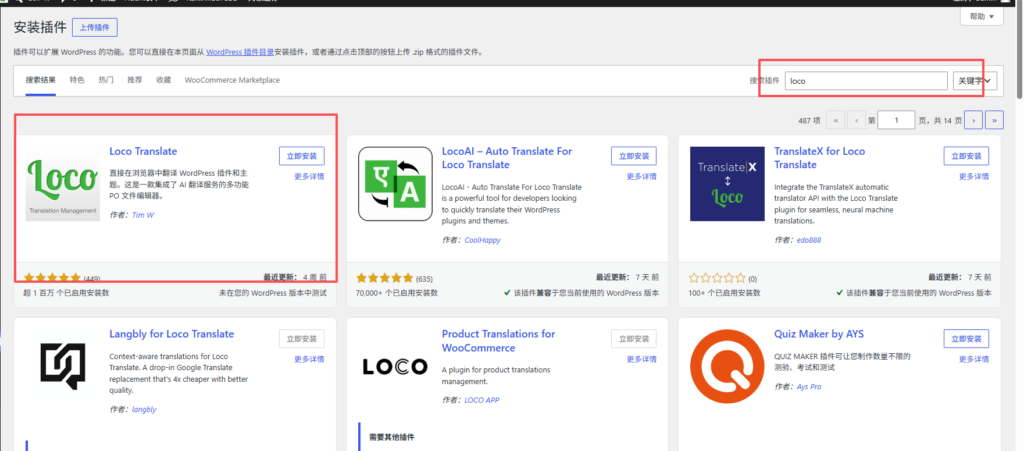This screenshot has width=1024, height=451.
Task: Click the TranslateX empty star rating
Action: coord(717,278)
